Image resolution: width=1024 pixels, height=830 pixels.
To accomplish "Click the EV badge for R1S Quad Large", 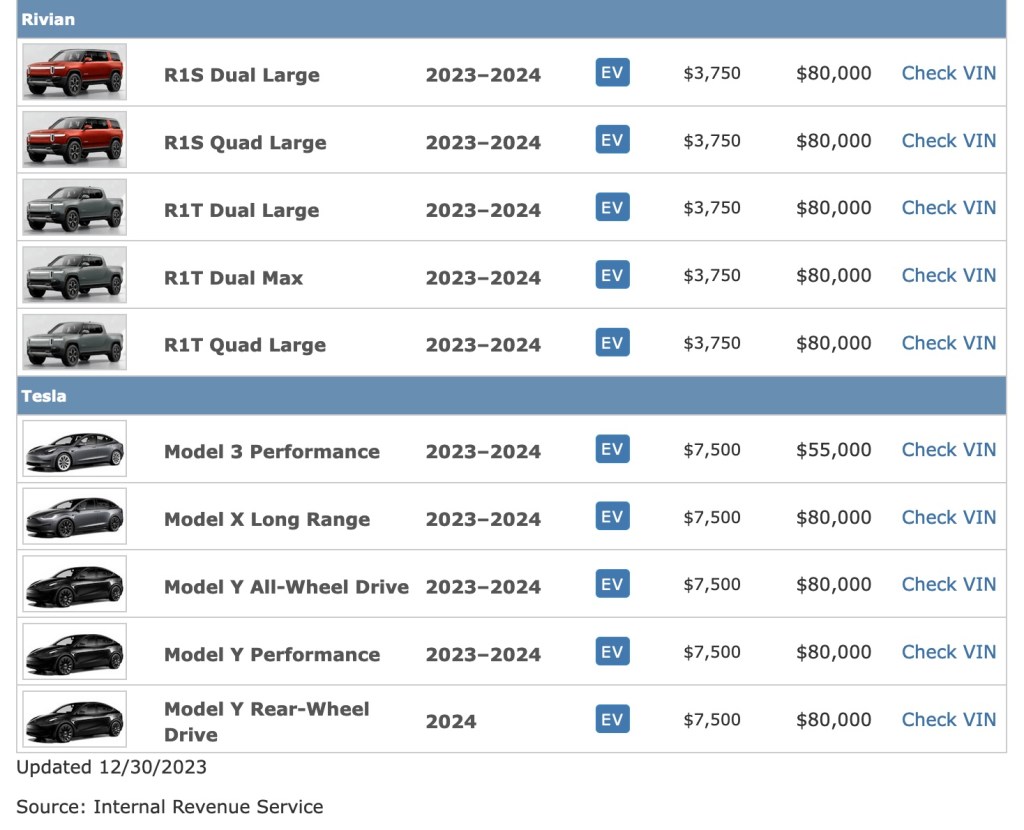I will pyautogui.click(x=612, y=140).
